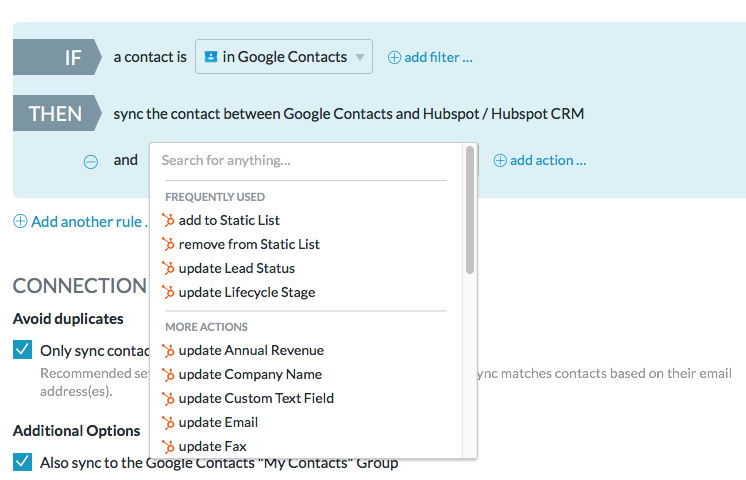Click the 'MORE ACTIONS' section heading
The width and height of the screenshot is (746, 480).
click(x=206, y=327)
